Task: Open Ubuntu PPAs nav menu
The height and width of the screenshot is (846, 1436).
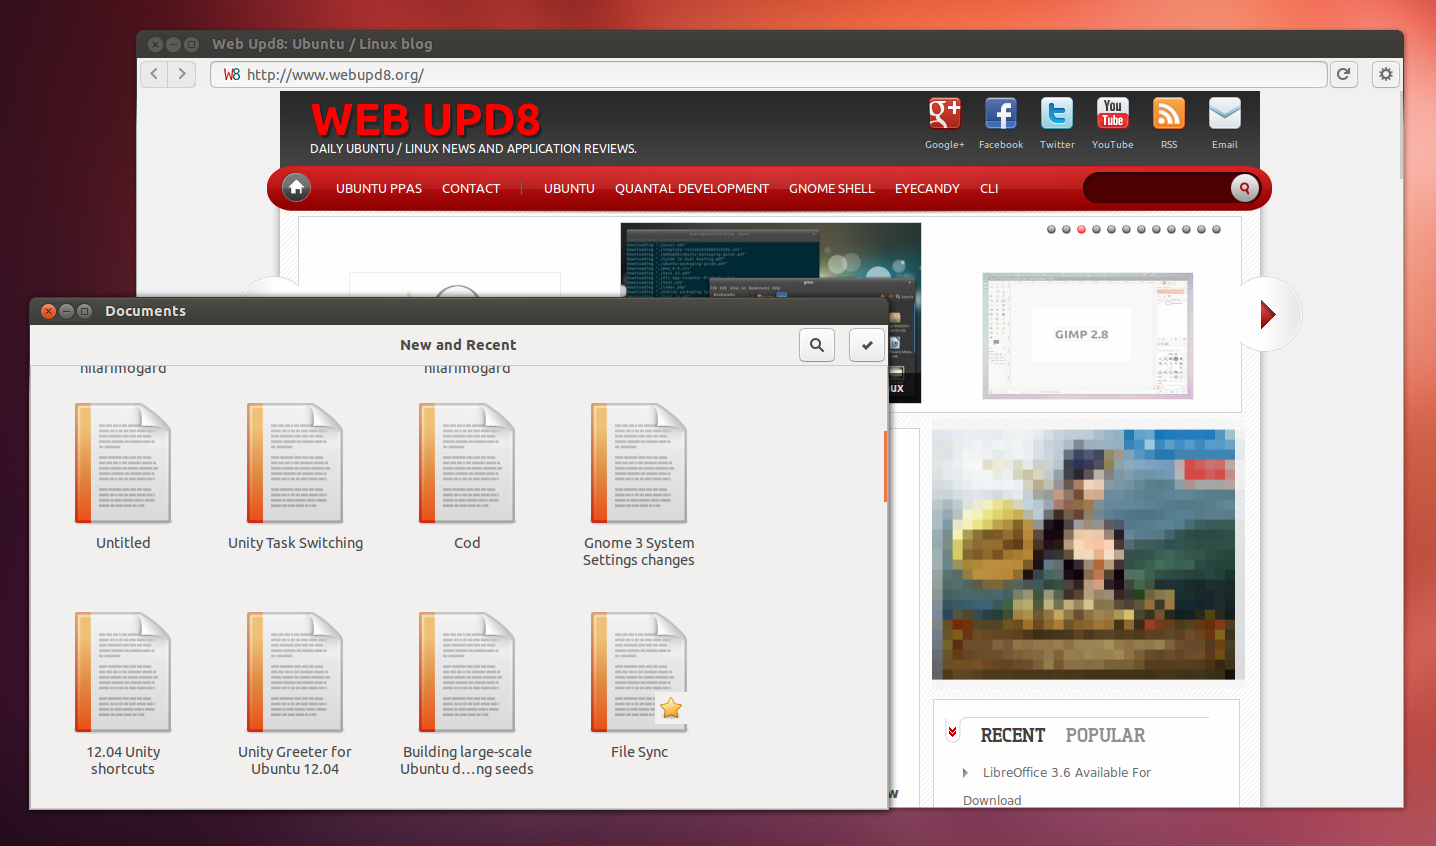Action: click(379, 188)
